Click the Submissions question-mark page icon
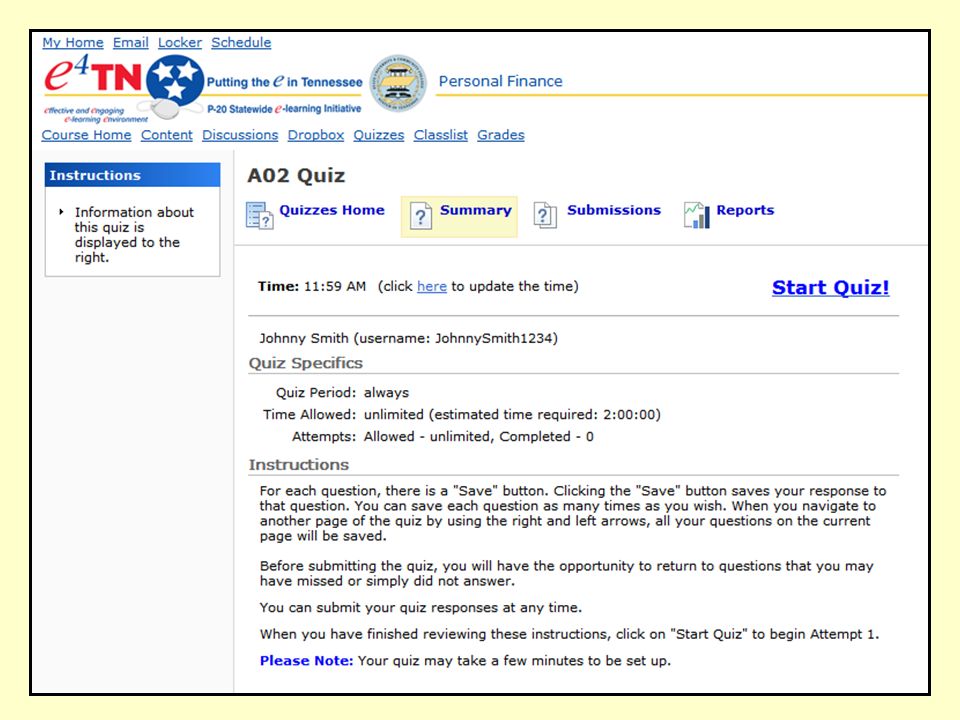 coord(545,216)
